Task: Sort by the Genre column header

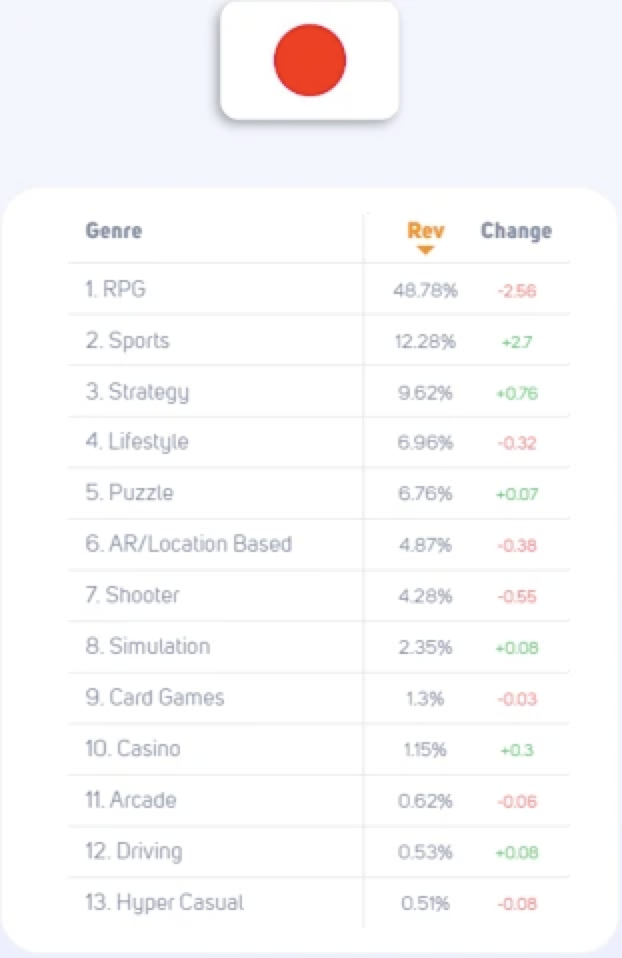Action: tap(114, 230)
